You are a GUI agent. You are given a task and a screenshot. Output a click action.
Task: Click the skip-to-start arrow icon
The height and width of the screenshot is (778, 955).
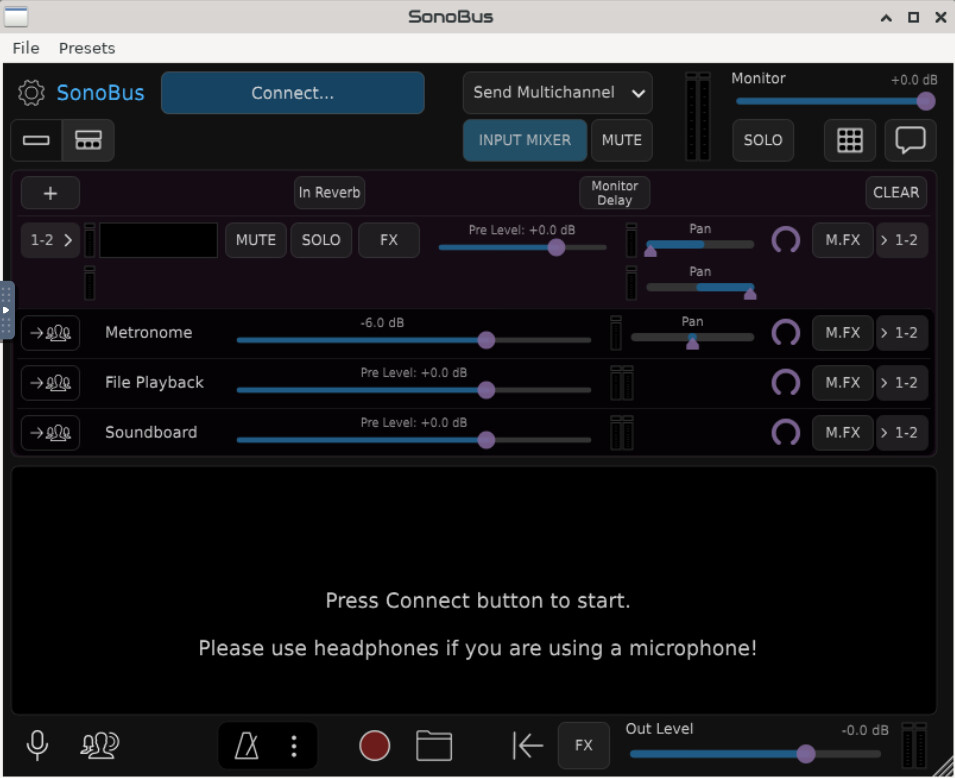[527, 745]
